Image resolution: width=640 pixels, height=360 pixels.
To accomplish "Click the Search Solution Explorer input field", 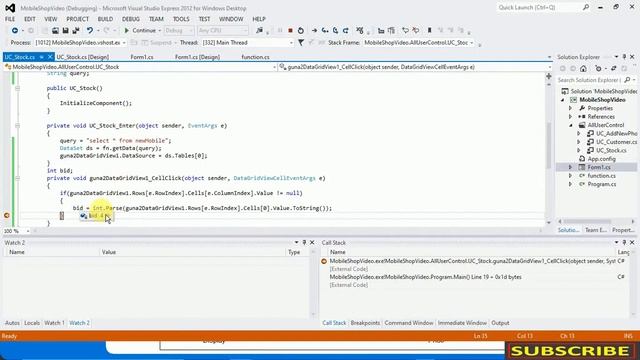I will (589, 80).
